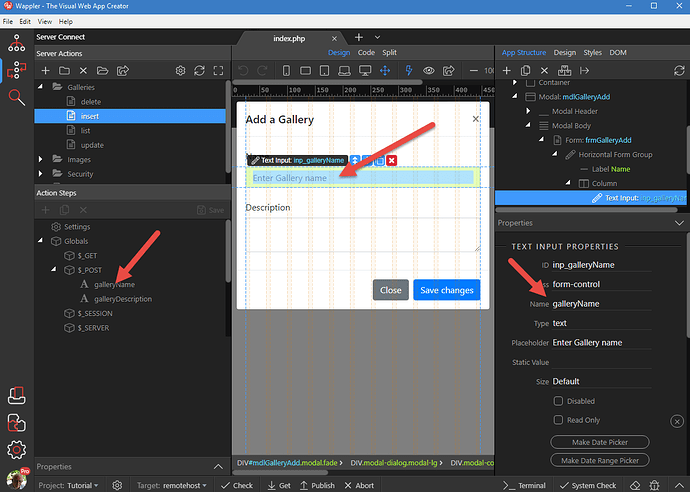Expand Server Actions panel to fullscreen
Screen dimensions: 690x492
tap(218, 70)
